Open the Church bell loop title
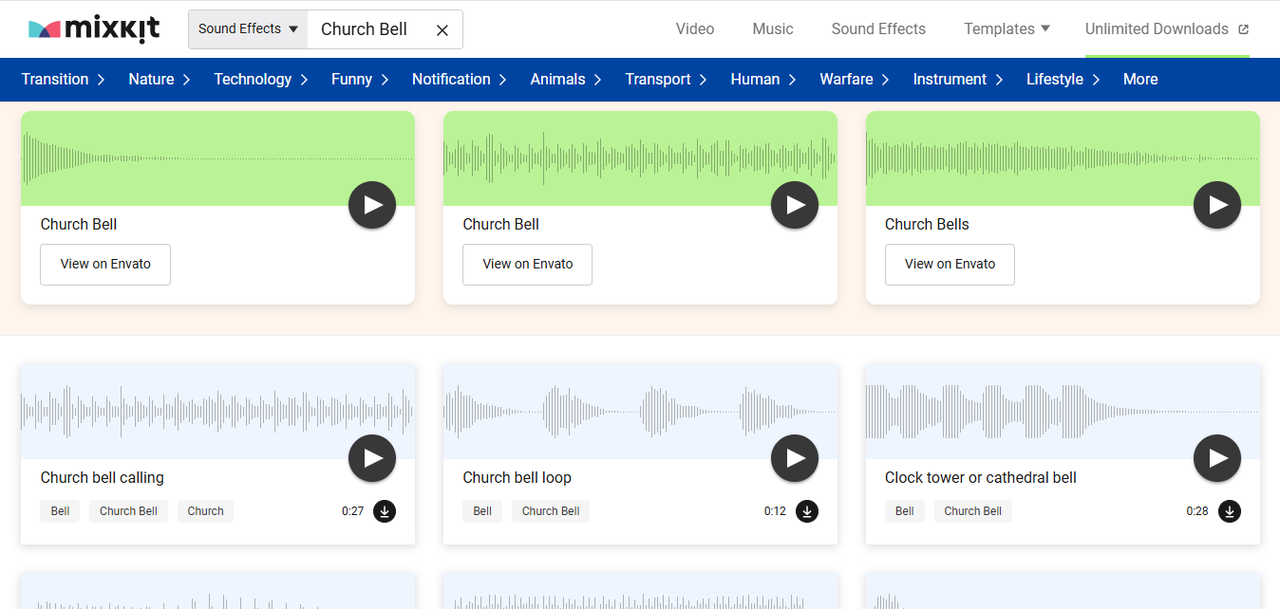The image size is (1280, 609). 517,478
